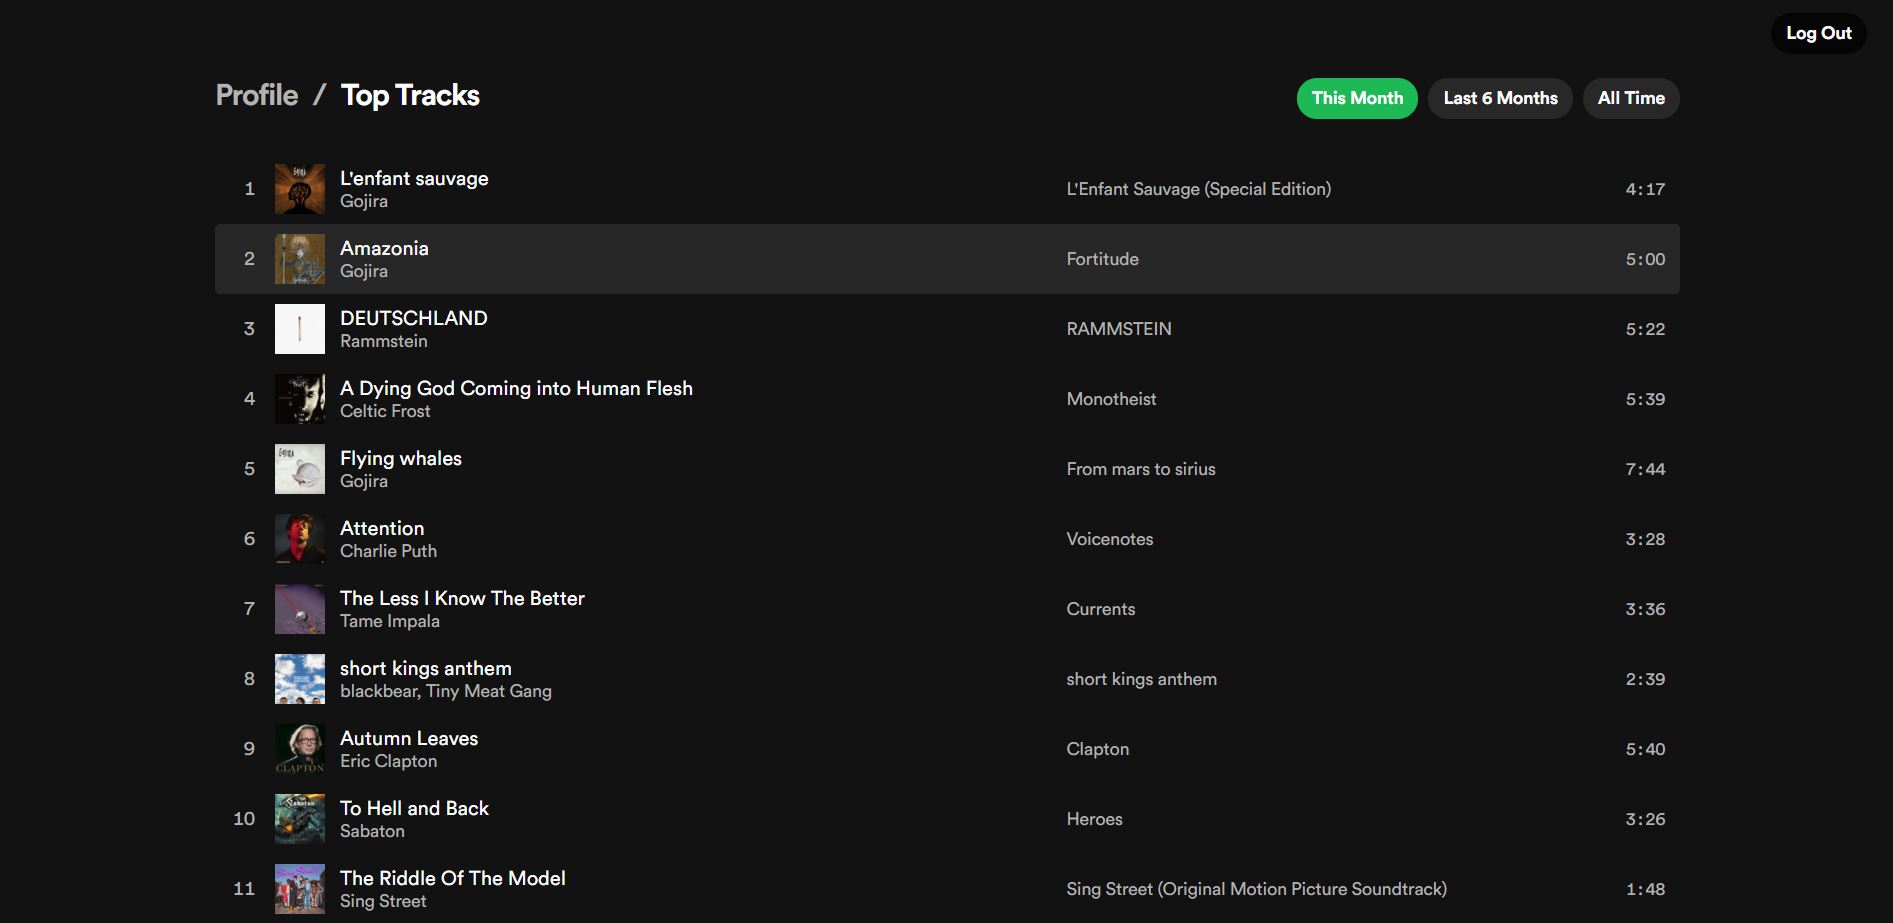Click the artist name Tame Impala
1893x923 pixels.
389,621
